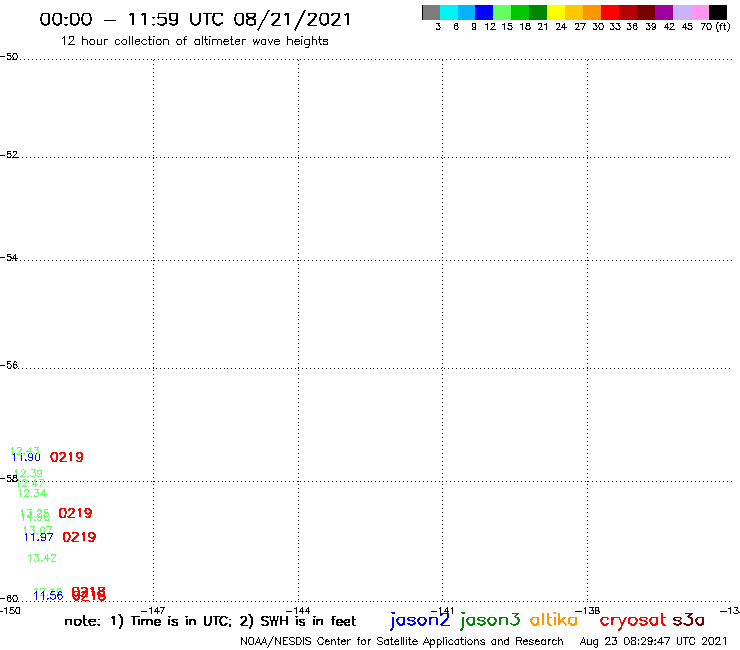Image resolution: width=740 pixels, height=650 pixels.
Task: Click the gray swatch in color scale
Action: pyautogui.click(x=431, y=12)
